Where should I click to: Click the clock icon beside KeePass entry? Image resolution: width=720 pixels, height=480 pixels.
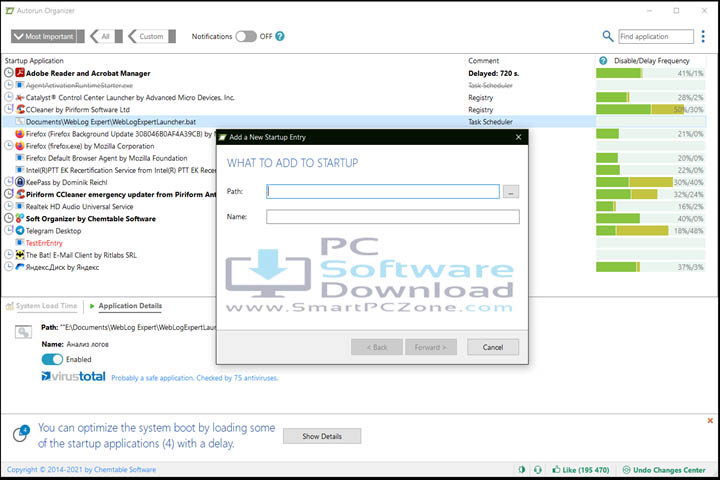point(9,182)
